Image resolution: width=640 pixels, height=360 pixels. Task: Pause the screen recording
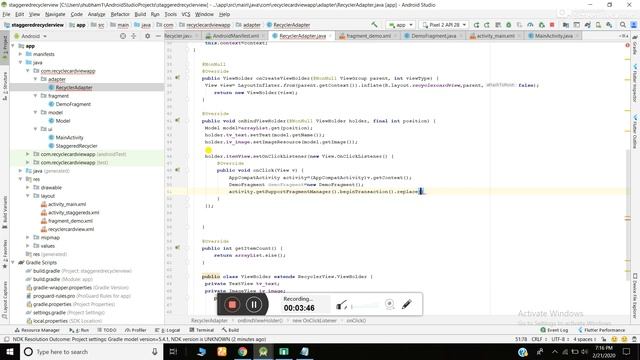[253, 304]
